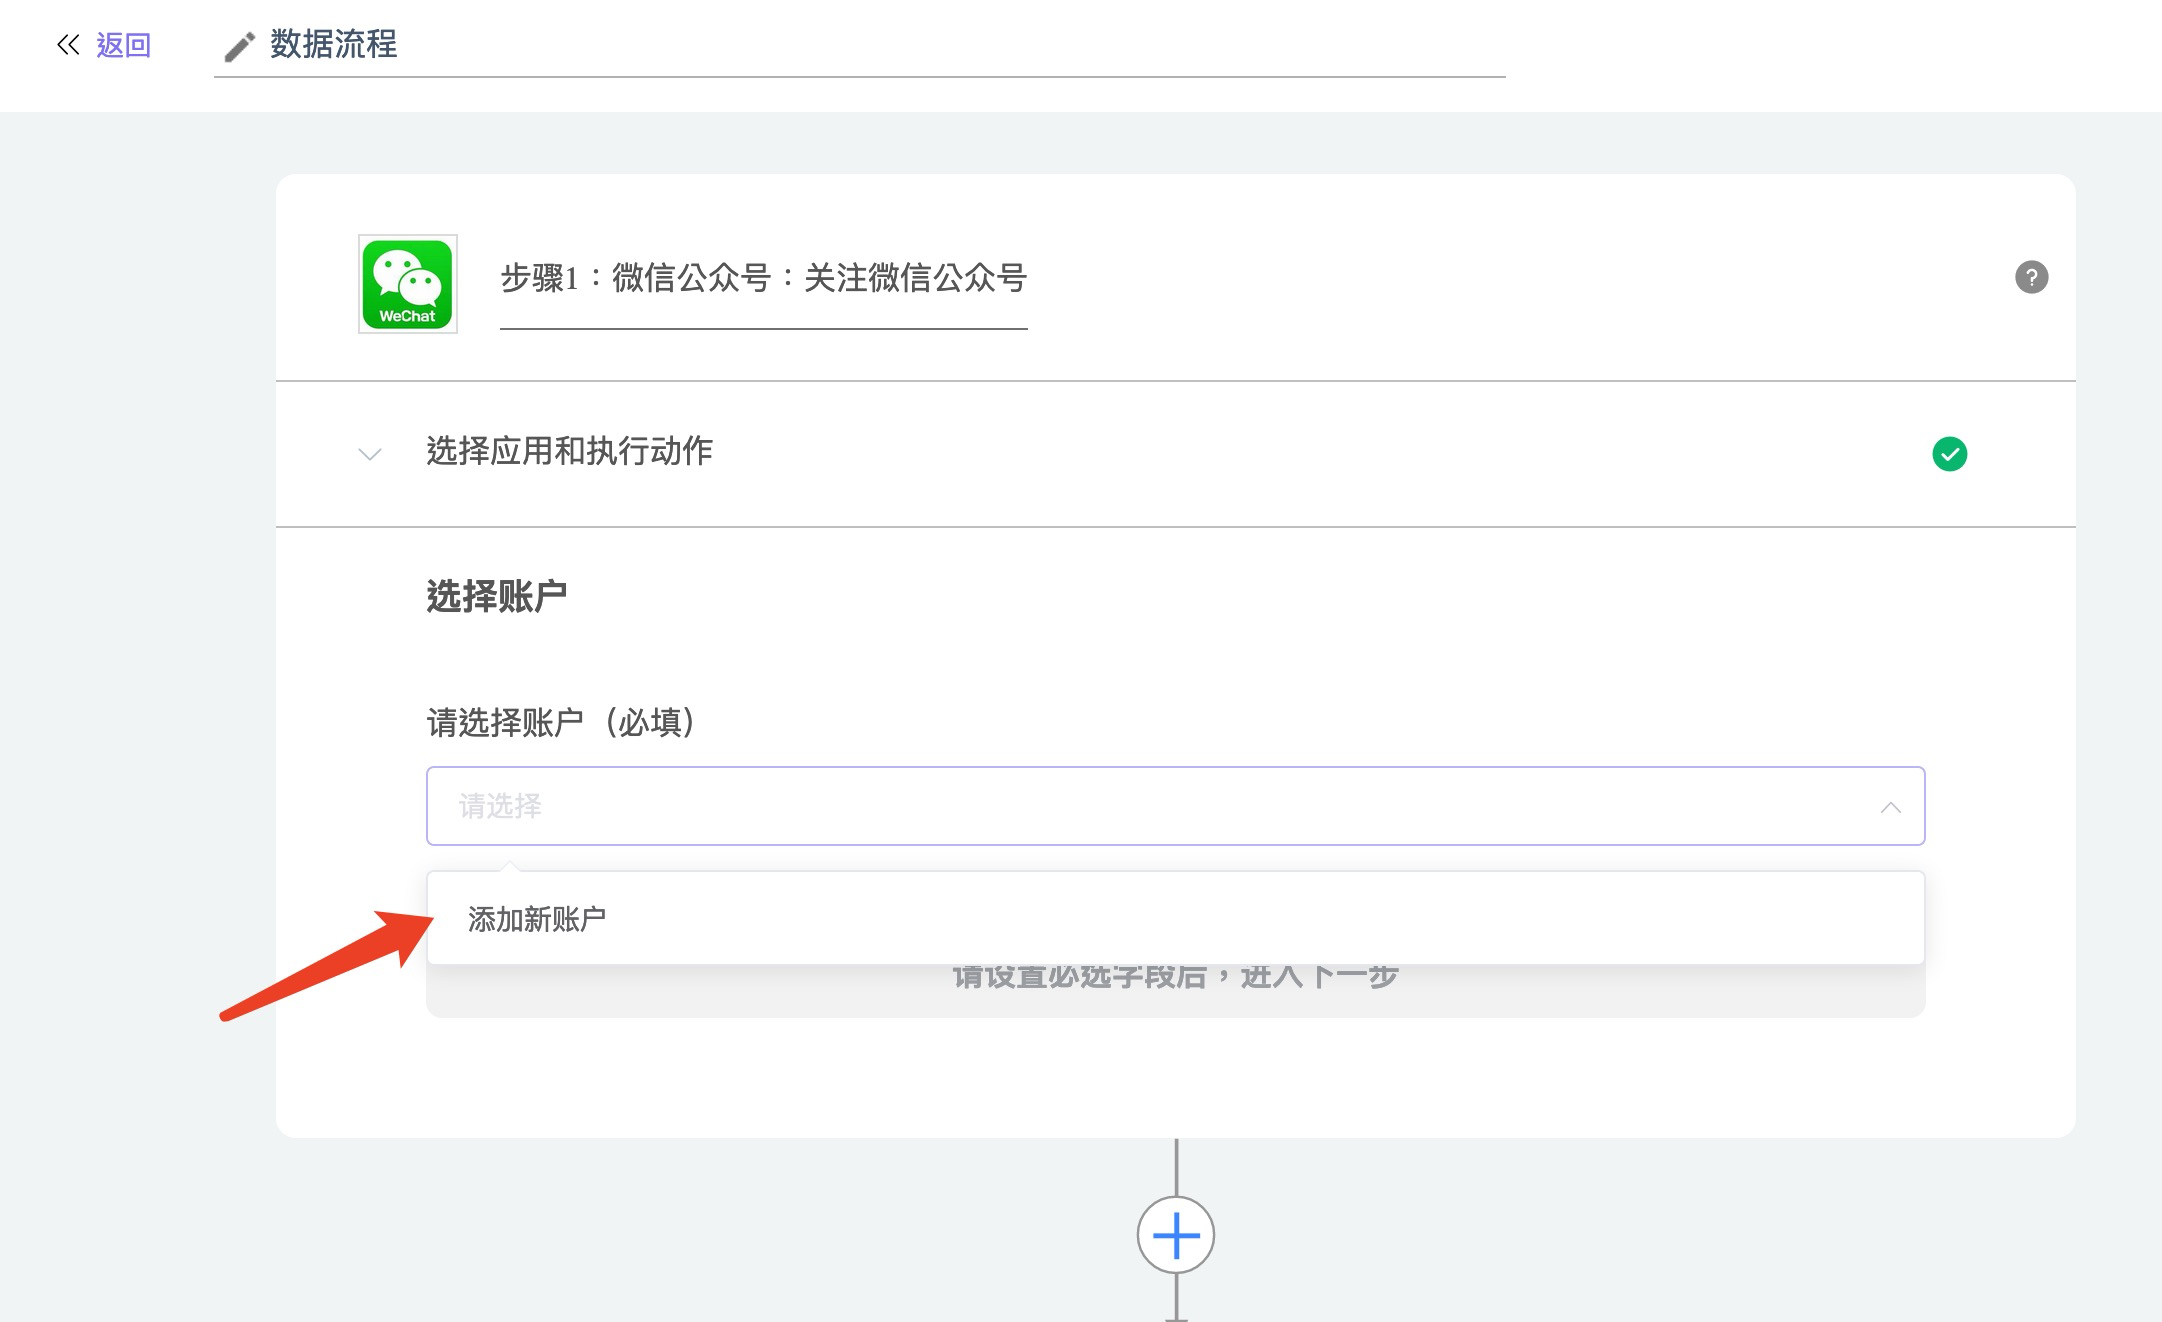Click the pencil edit icon

click(x=239, y=46)
